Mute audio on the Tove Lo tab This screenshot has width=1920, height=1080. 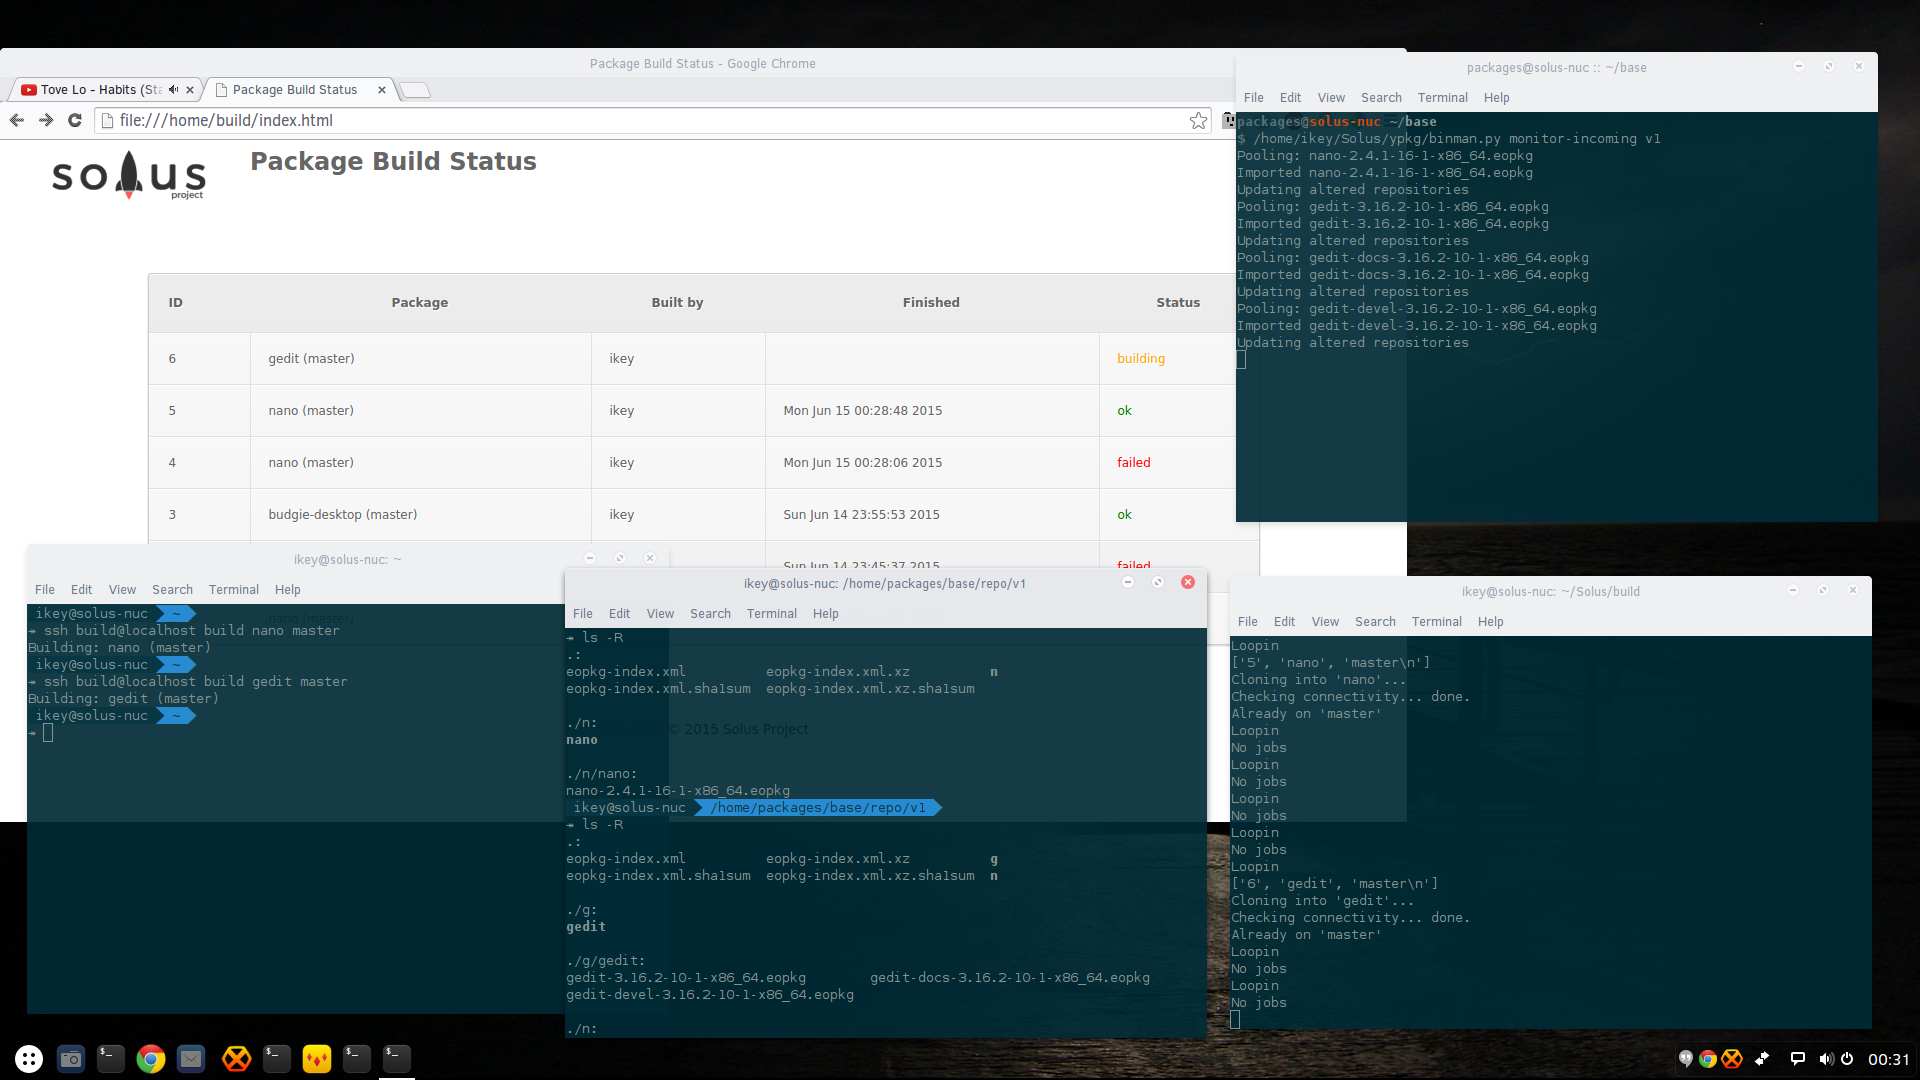tap(173, 90)
